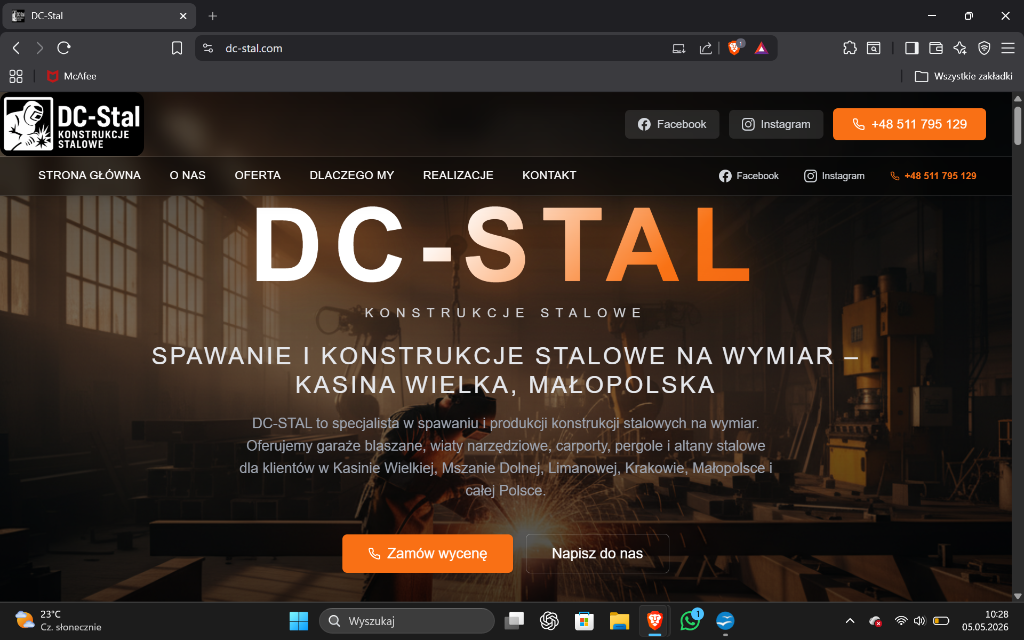
Task: Click the battery tray icon
Action: point(940,620)
